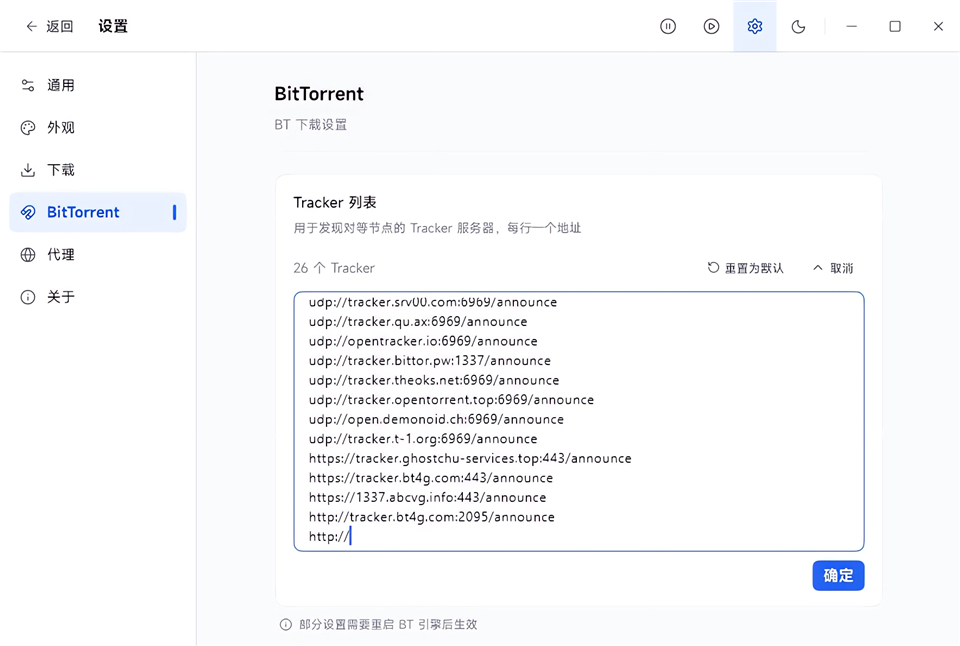The height and width of the screenshot is (646, 960).
Task: Open settings via highlighted gear icon
Action: coord(754,26)
